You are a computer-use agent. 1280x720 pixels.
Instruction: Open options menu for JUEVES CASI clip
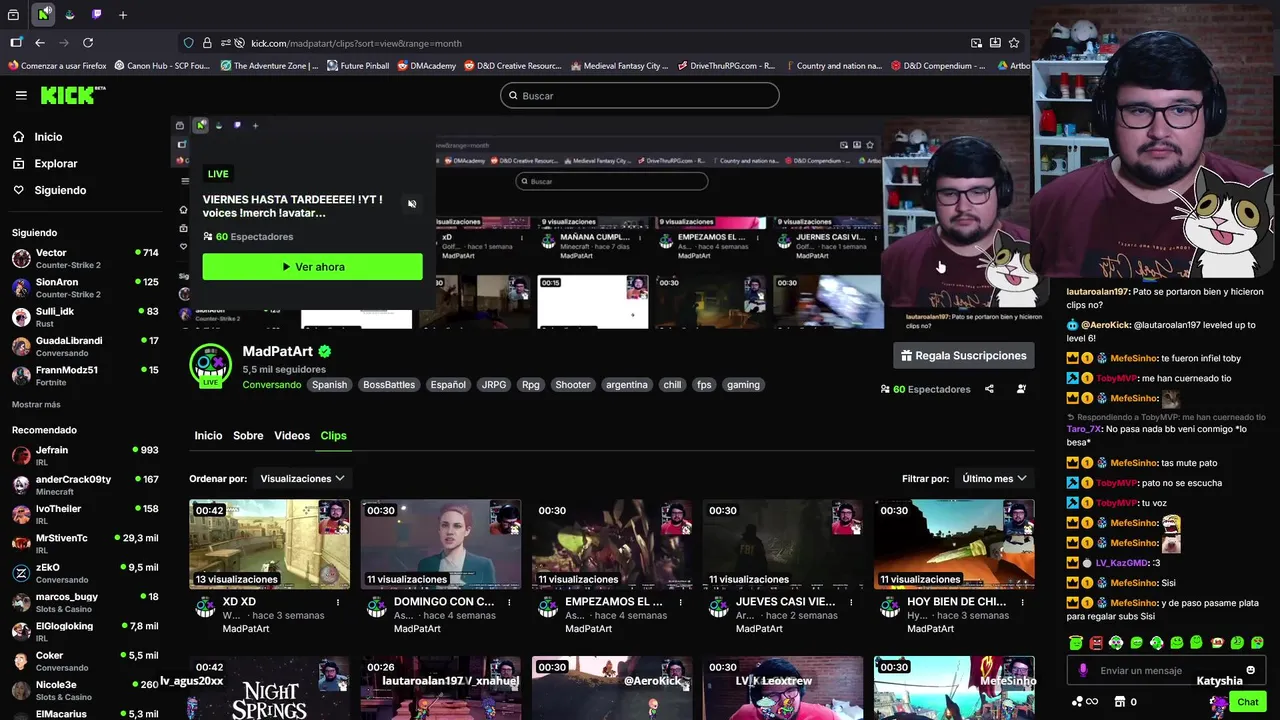tap(851, 603)
